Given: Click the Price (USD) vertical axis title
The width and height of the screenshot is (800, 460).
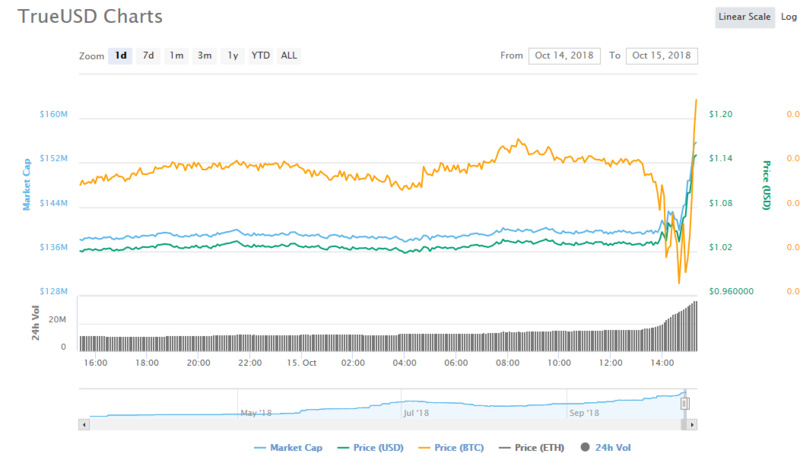Looking at the screenshot, I should pos(766,185).
